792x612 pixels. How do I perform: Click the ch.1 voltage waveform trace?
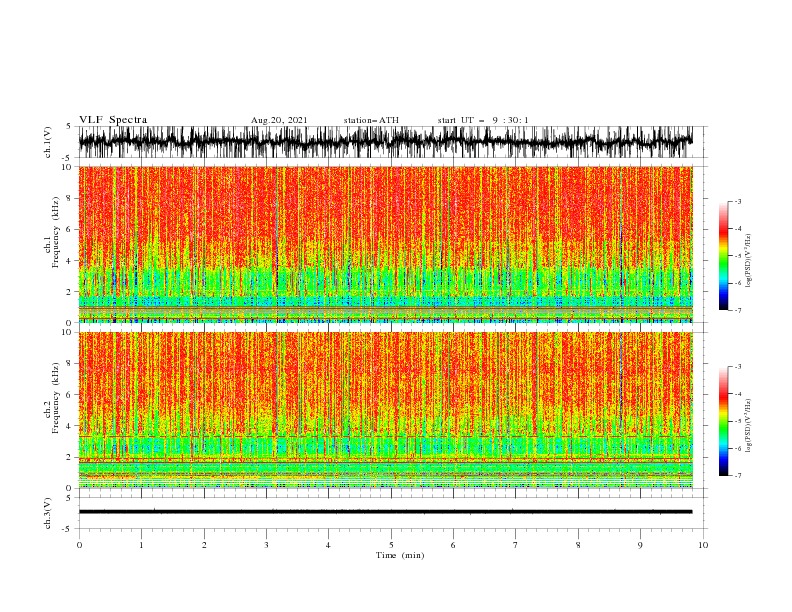[x=385, y=142]
